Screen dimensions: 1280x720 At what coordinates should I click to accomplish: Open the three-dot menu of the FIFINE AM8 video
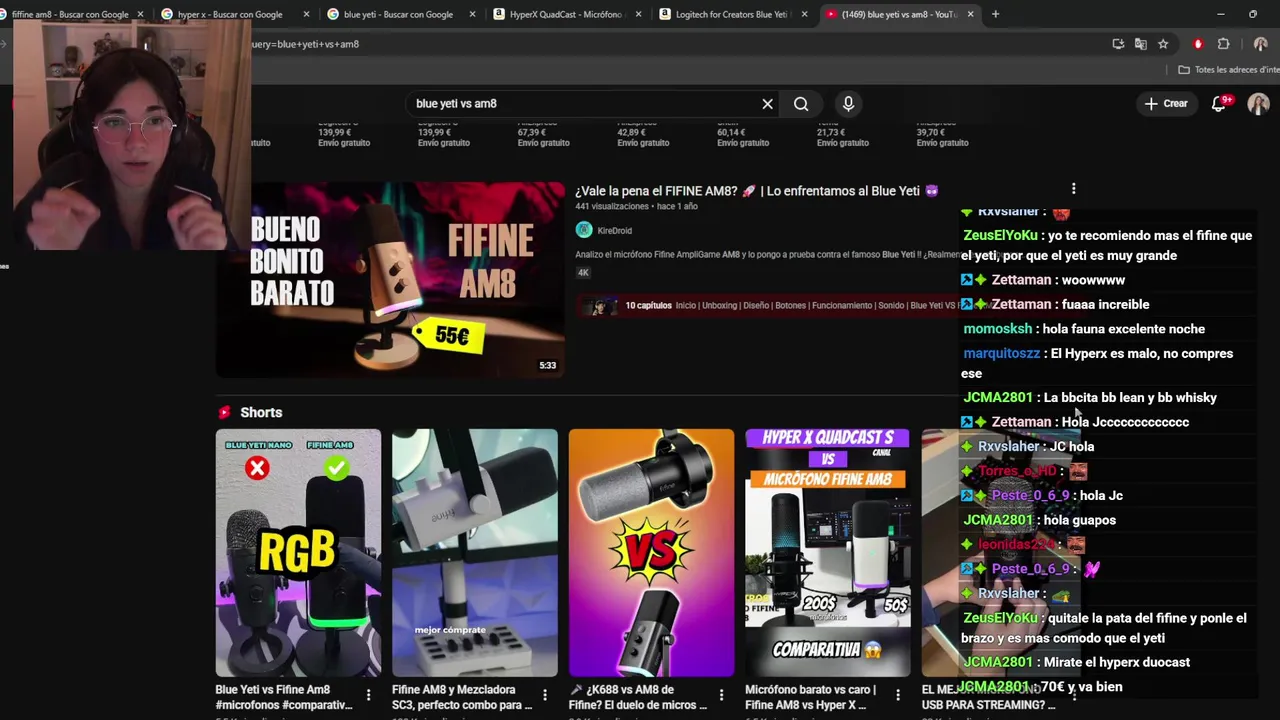tap(1073, 189)
